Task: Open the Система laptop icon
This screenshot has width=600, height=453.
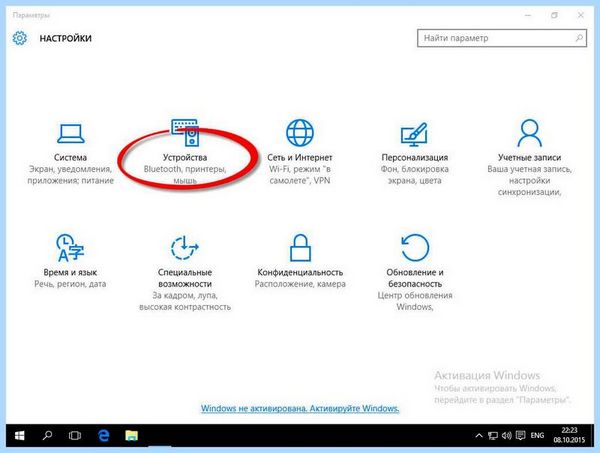Action: tap(70, 134)
